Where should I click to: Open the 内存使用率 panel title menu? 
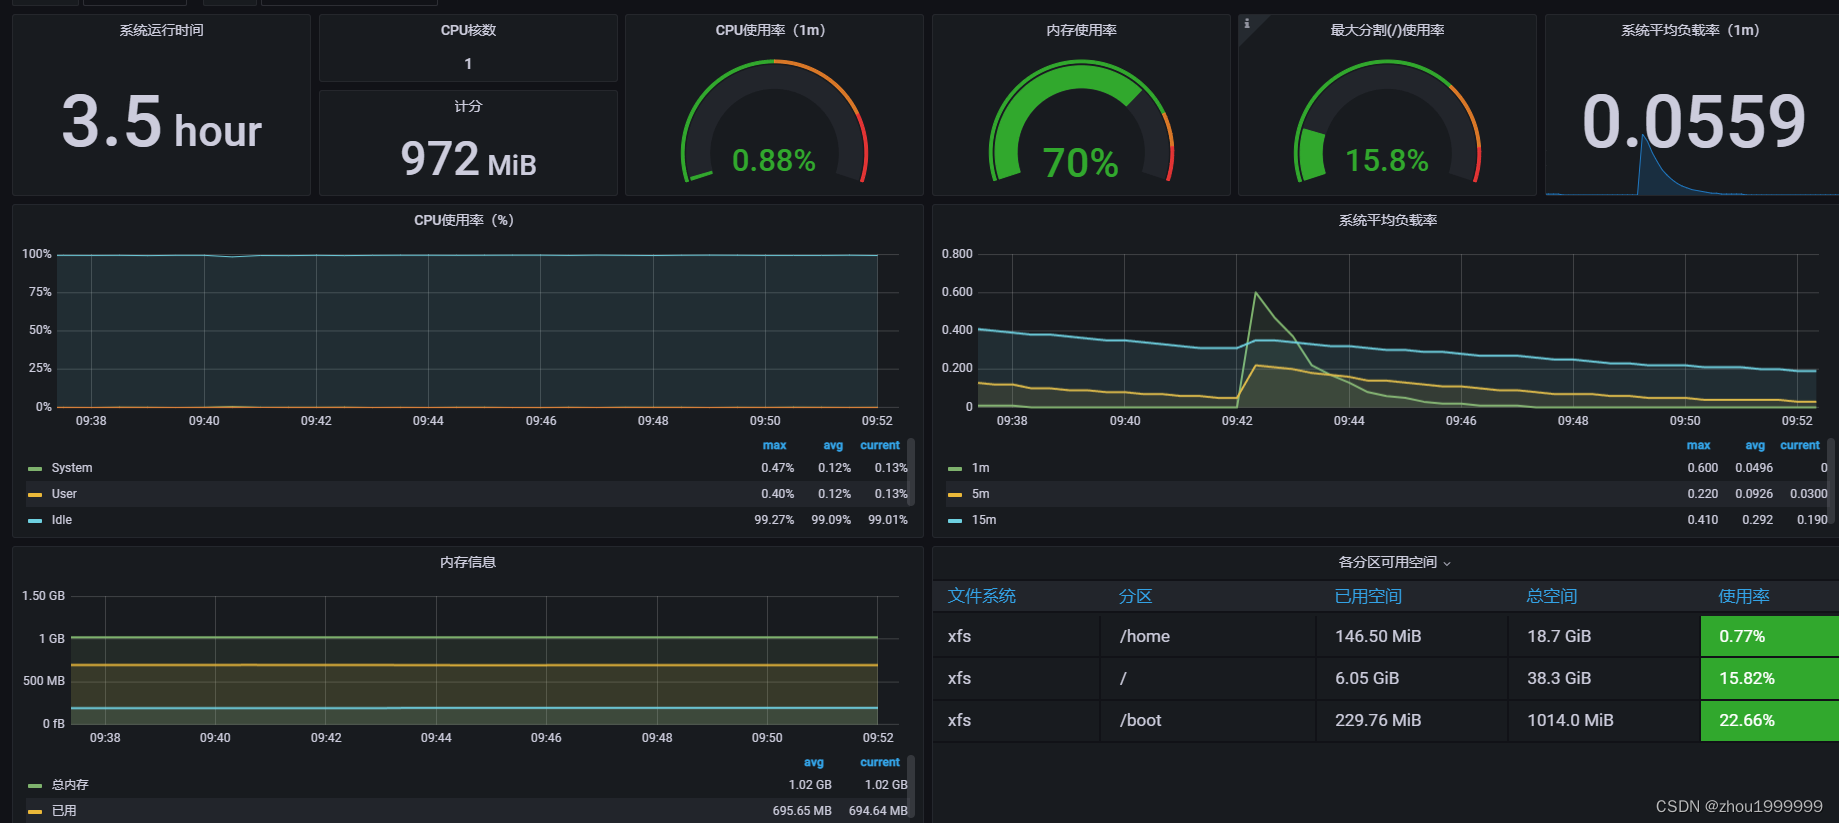(1081, 30)
